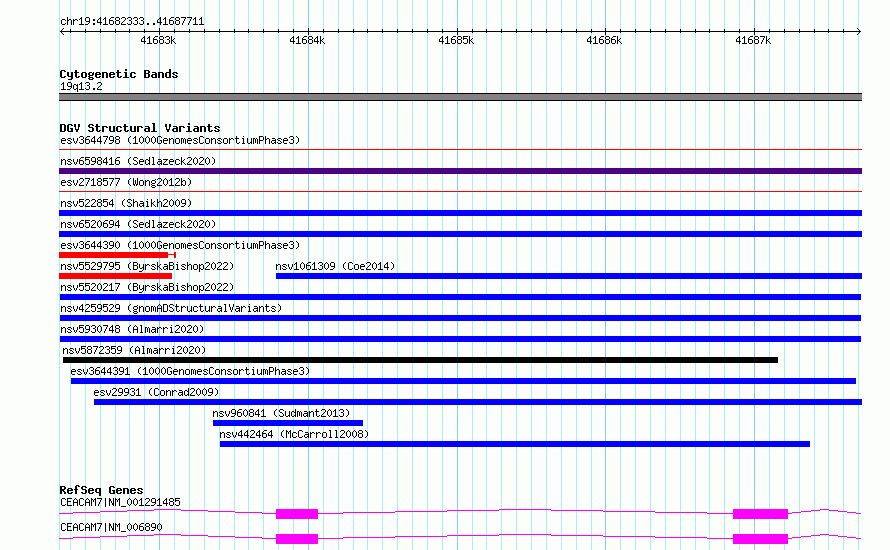Viewport: 890px width, 550px height.
Task: Click the blue bar of esv29931
Action: click(x=478, y=402)
